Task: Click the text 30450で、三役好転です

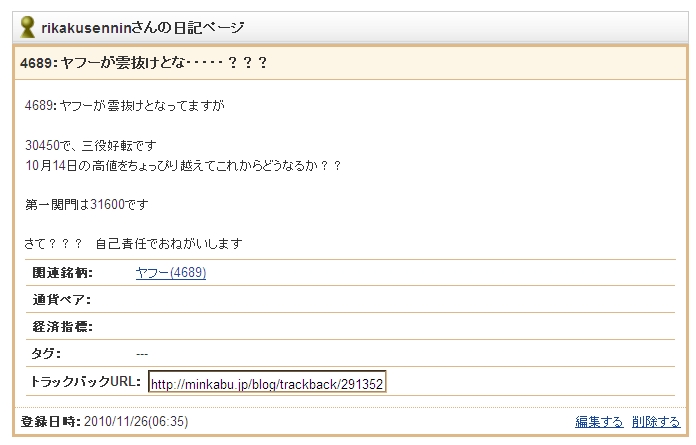Action: tap(90, 145)
